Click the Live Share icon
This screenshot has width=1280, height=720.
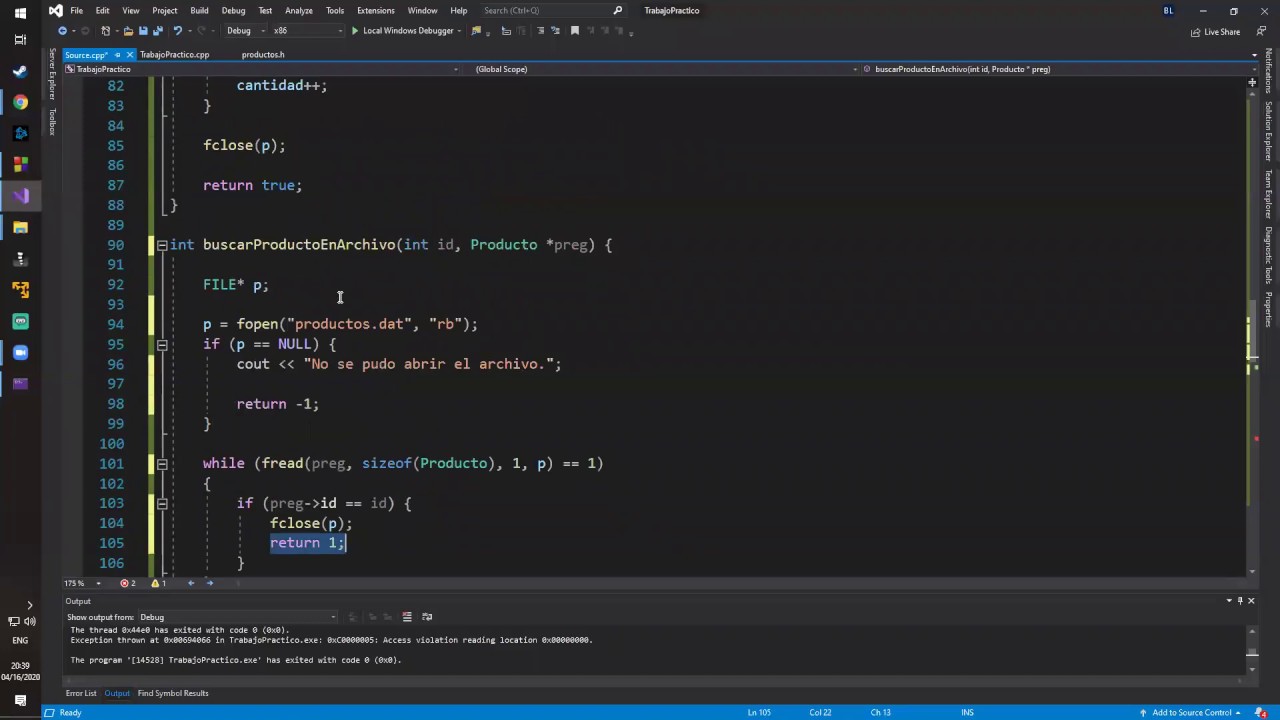click(1196, 32)
